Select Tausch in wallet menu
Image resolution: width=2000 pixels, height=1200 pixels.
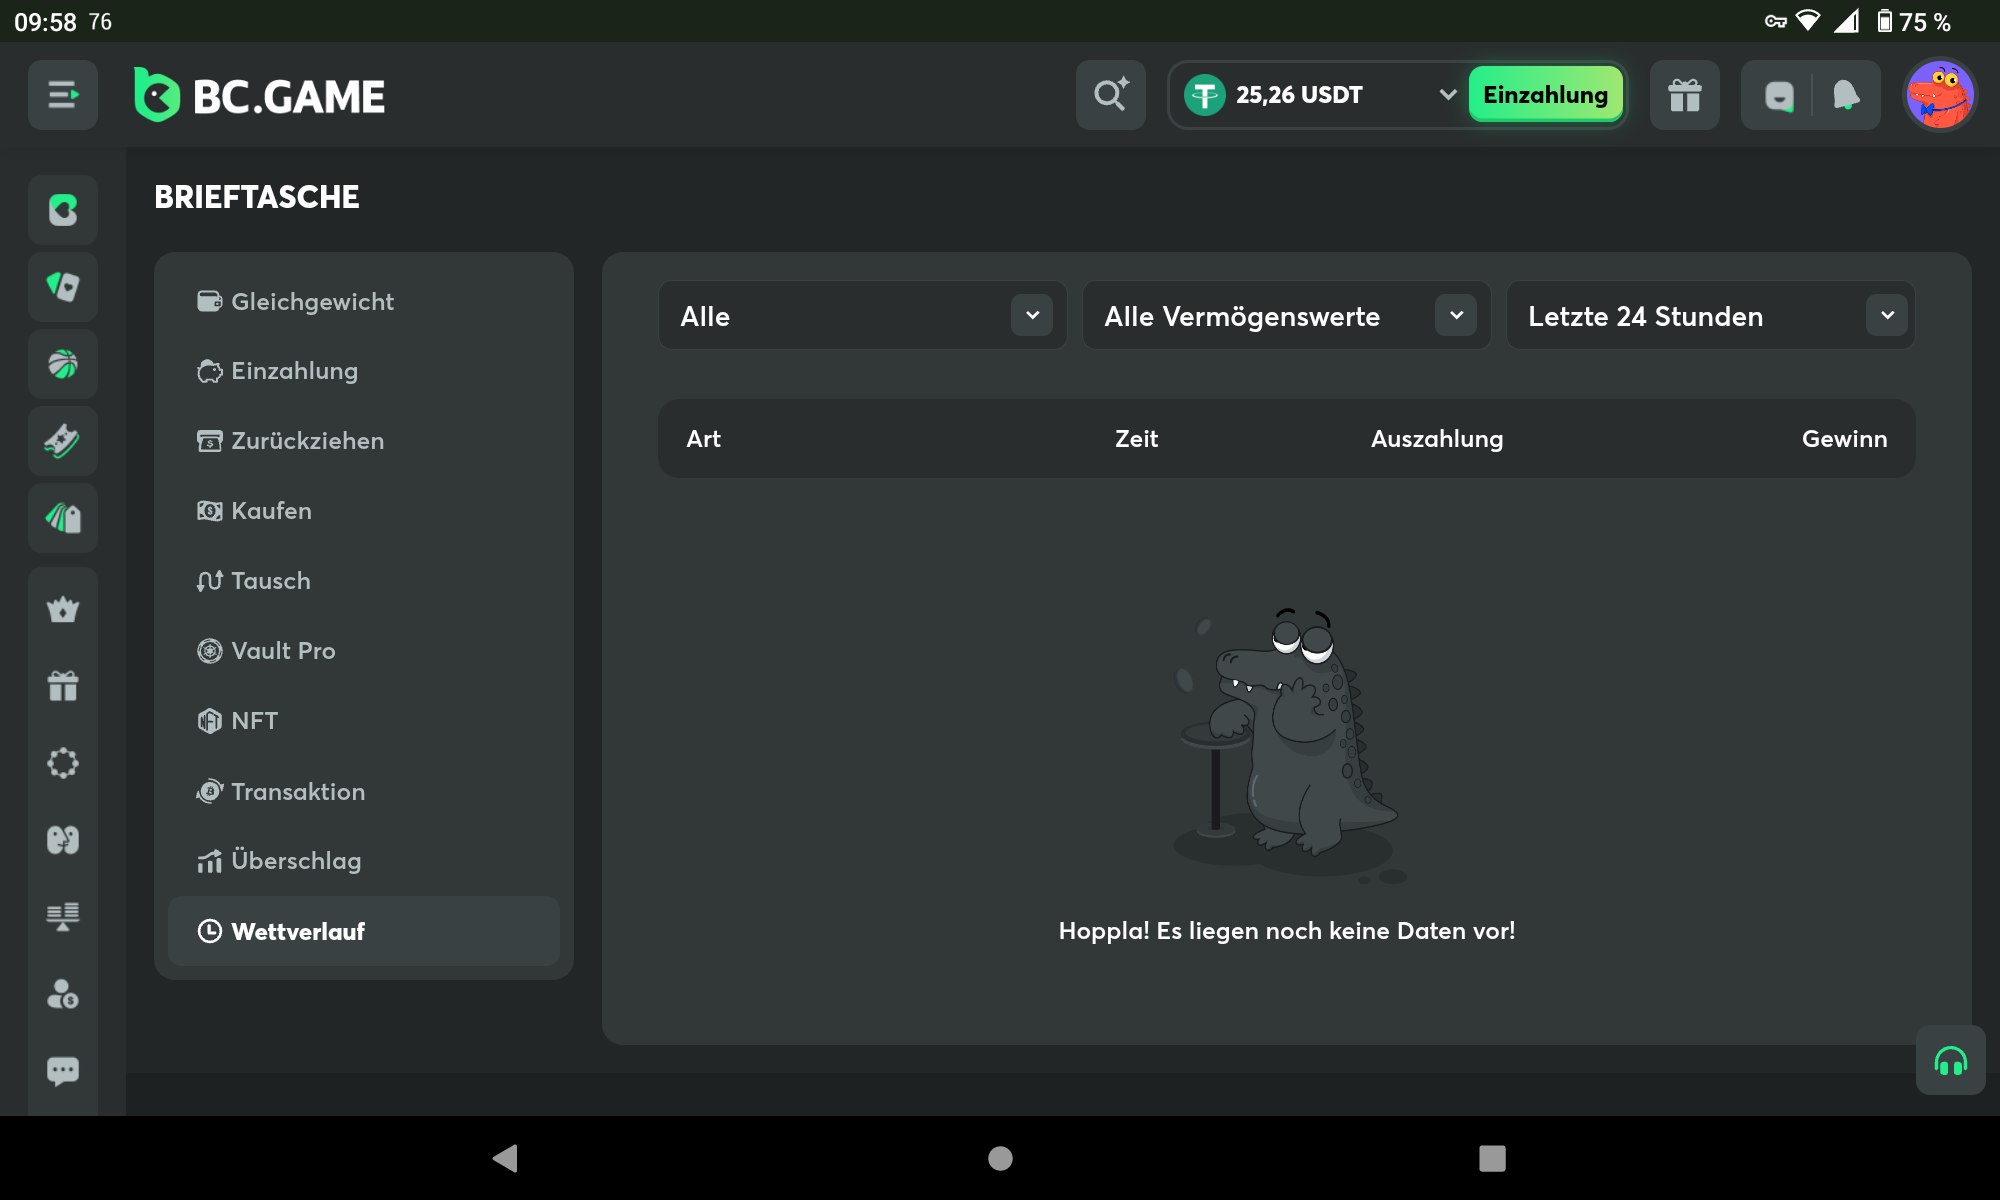pos(364,581)
